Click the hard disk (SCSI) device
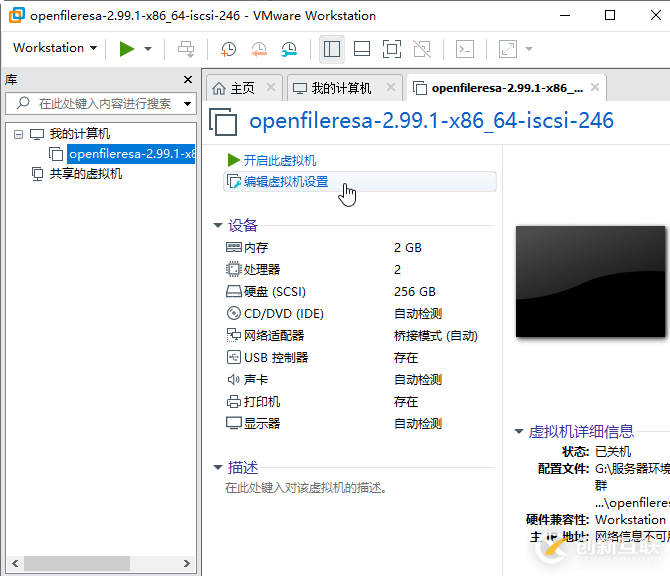This screenshot has width=670, height=576. coord(274,292)
